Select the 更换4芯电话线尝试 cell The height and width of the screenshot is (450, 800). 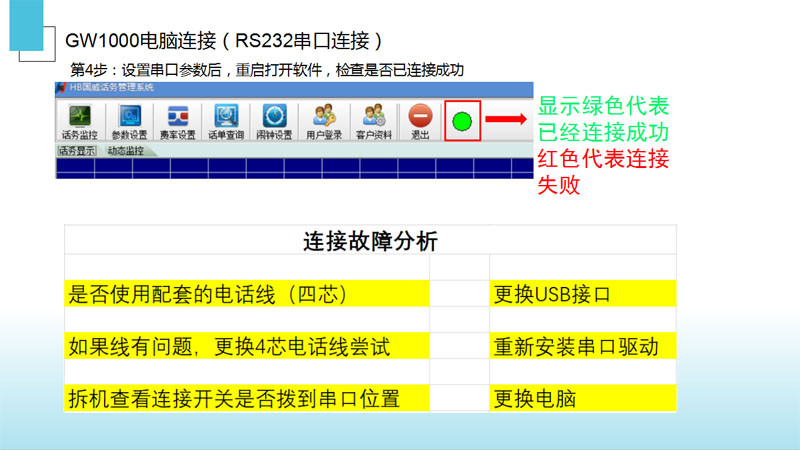pyautogui.click(x=246, y=346)
